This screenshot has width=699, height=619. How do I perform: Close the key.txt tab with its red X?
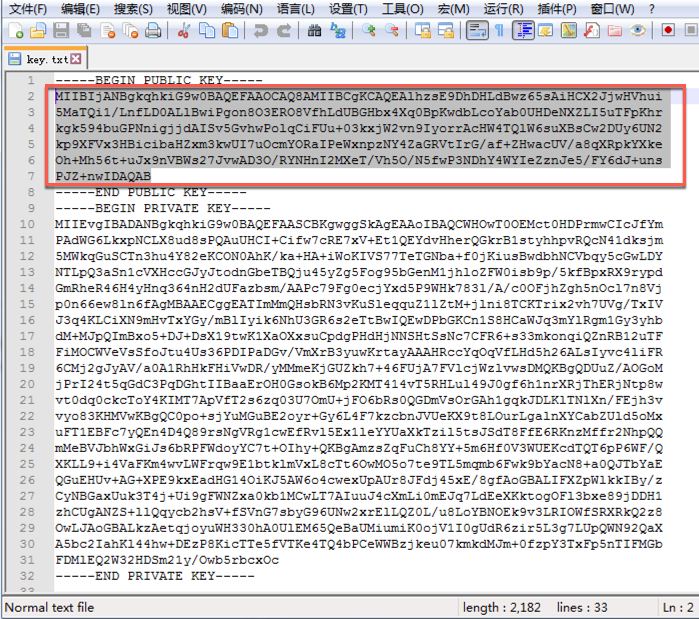76,59
